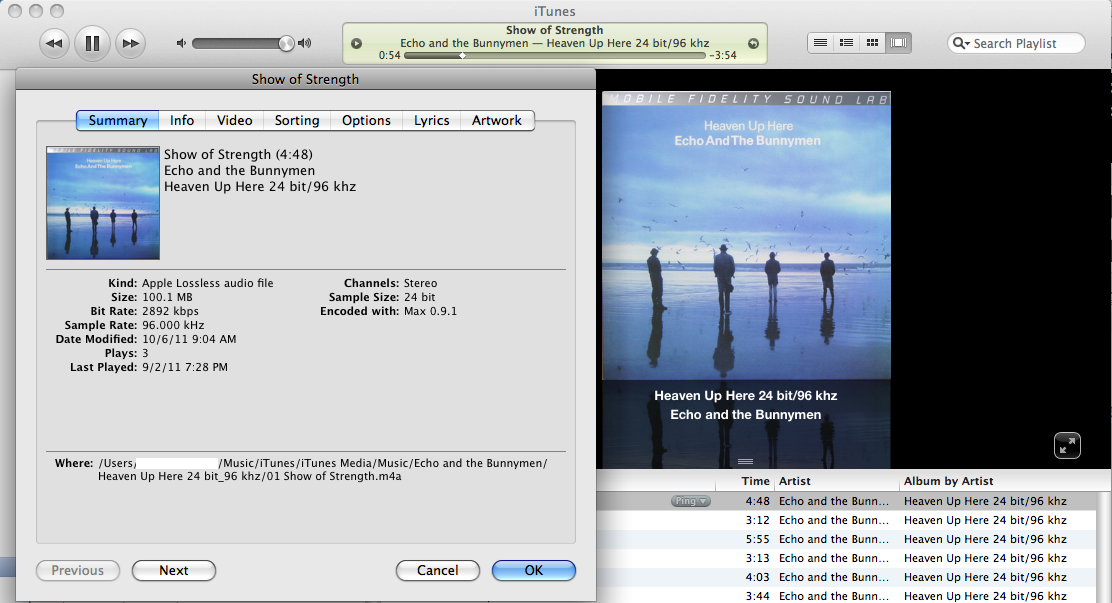Open the search magnifier dropdown
The height and width of the screenshot is (603, 1112).
(962, 43)
